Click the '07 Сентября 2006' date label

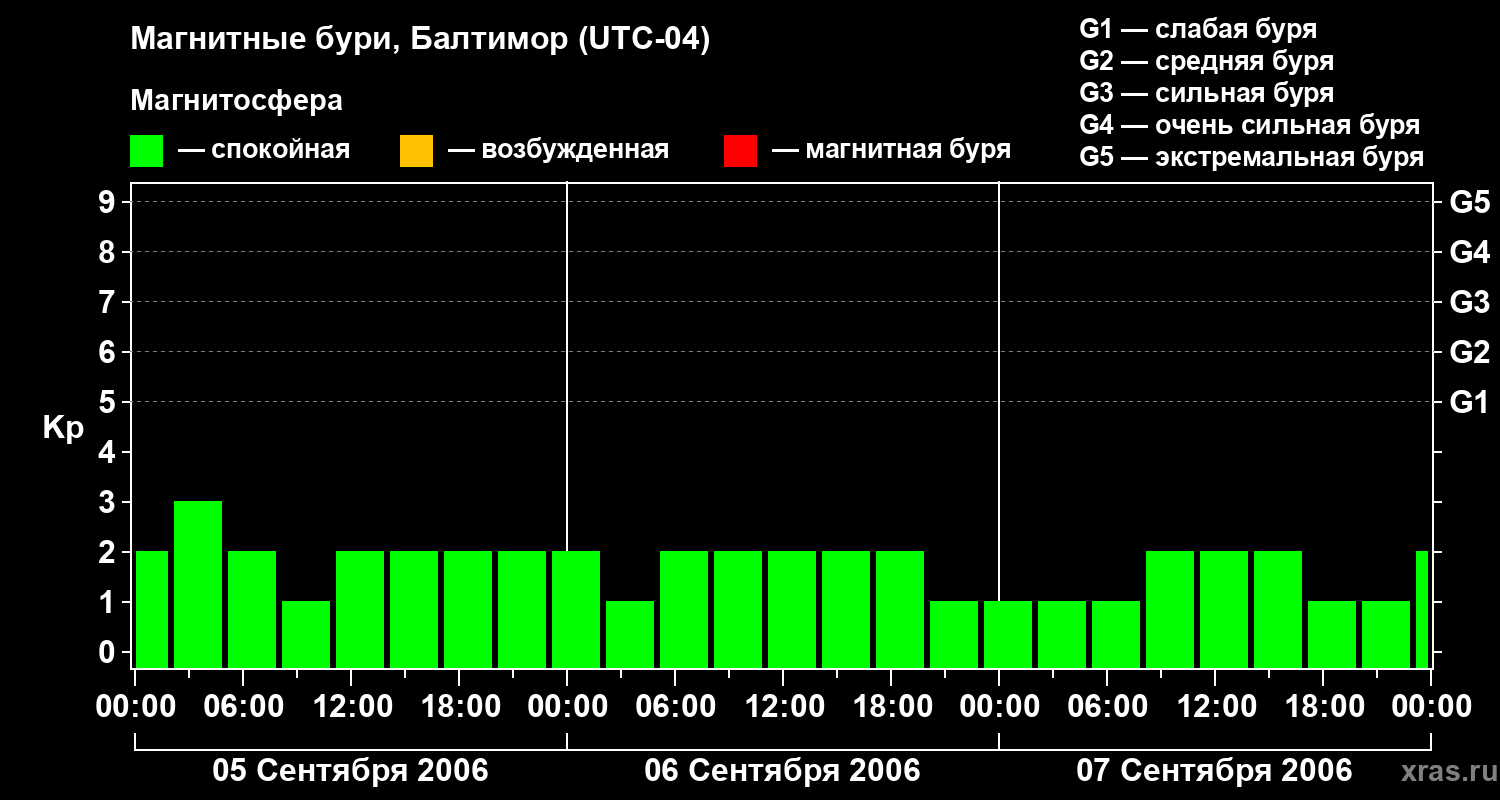1214,771
